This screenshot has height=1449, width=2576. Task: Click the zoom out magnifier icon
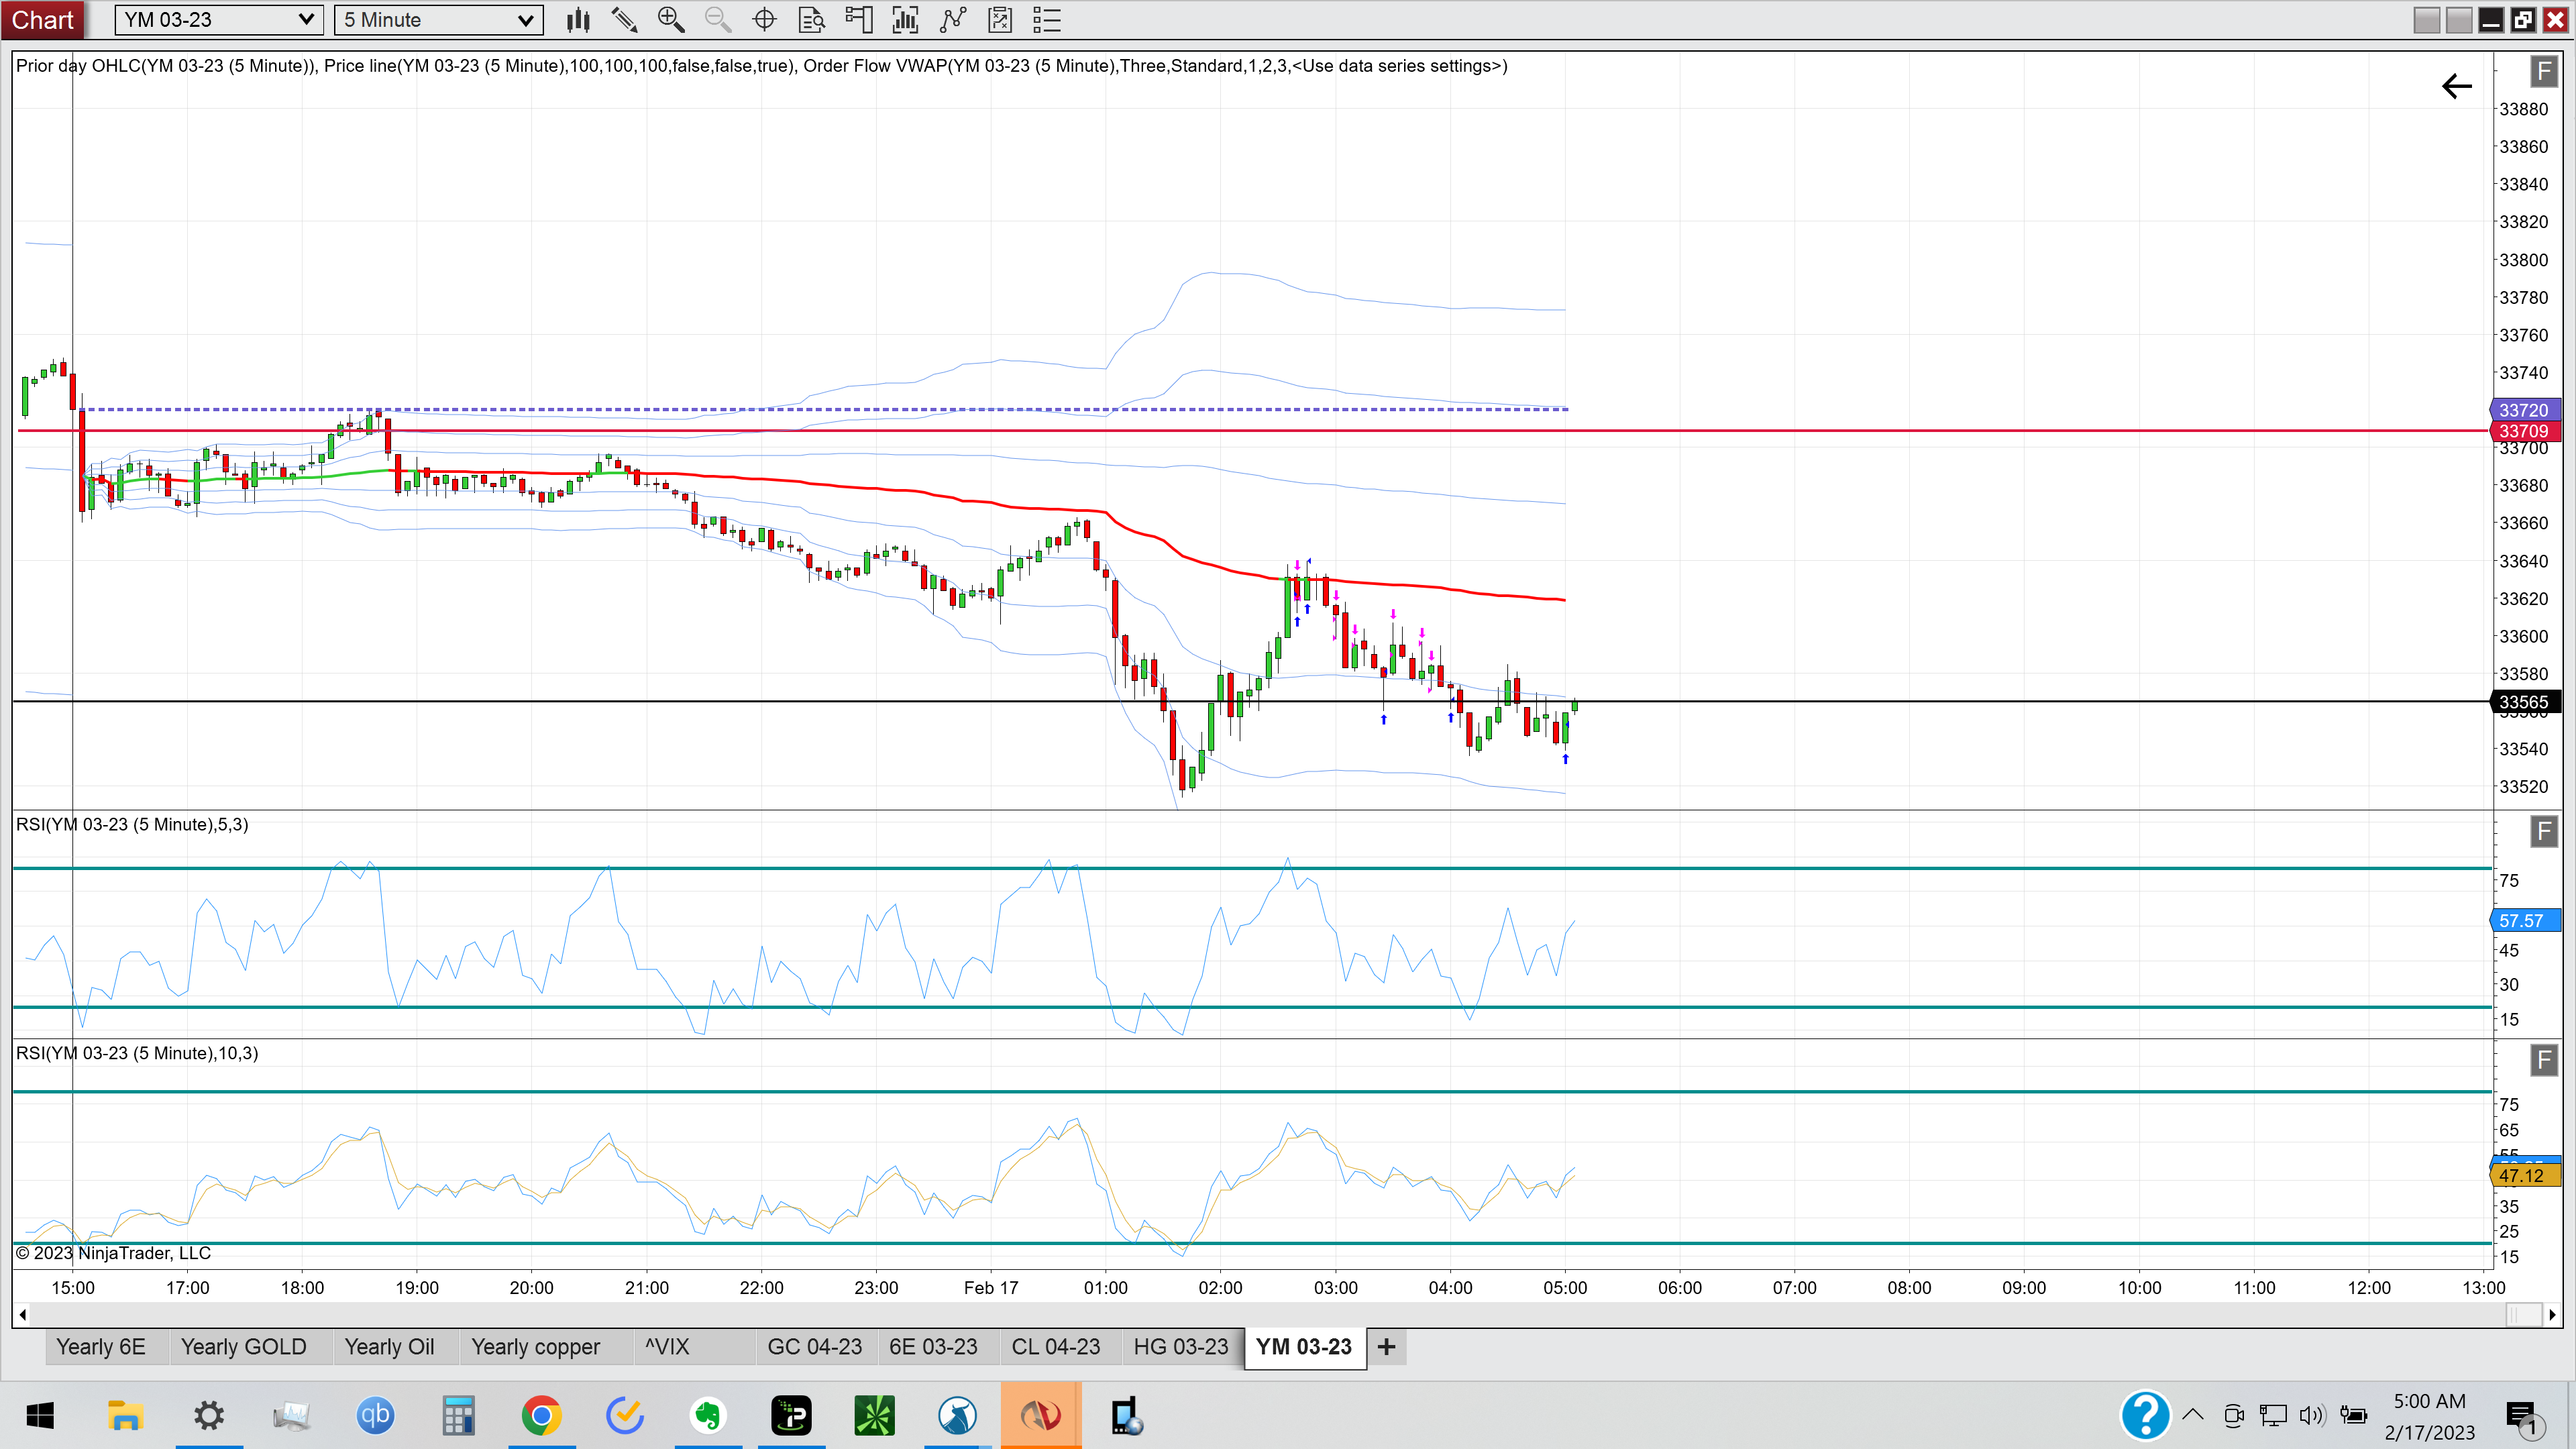point(718,20)
